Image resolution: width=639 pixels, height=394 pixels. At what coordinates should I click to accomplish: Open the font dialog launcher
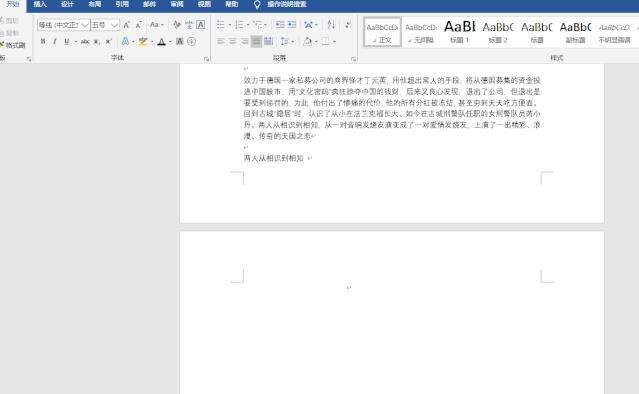pyautogui.click(x=206, y=59)
